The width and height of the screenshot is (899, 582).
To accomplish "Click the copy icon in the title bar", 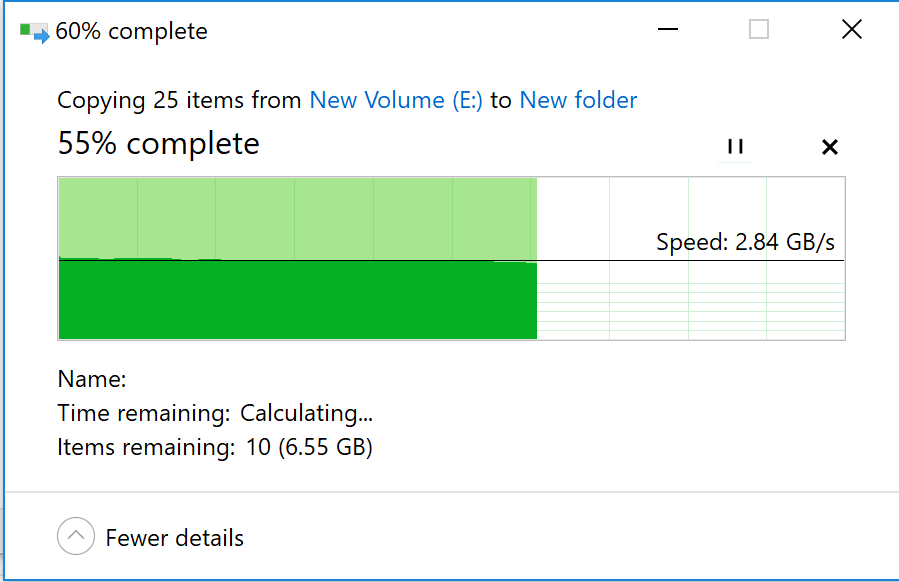I will click(x=34, y=32).
